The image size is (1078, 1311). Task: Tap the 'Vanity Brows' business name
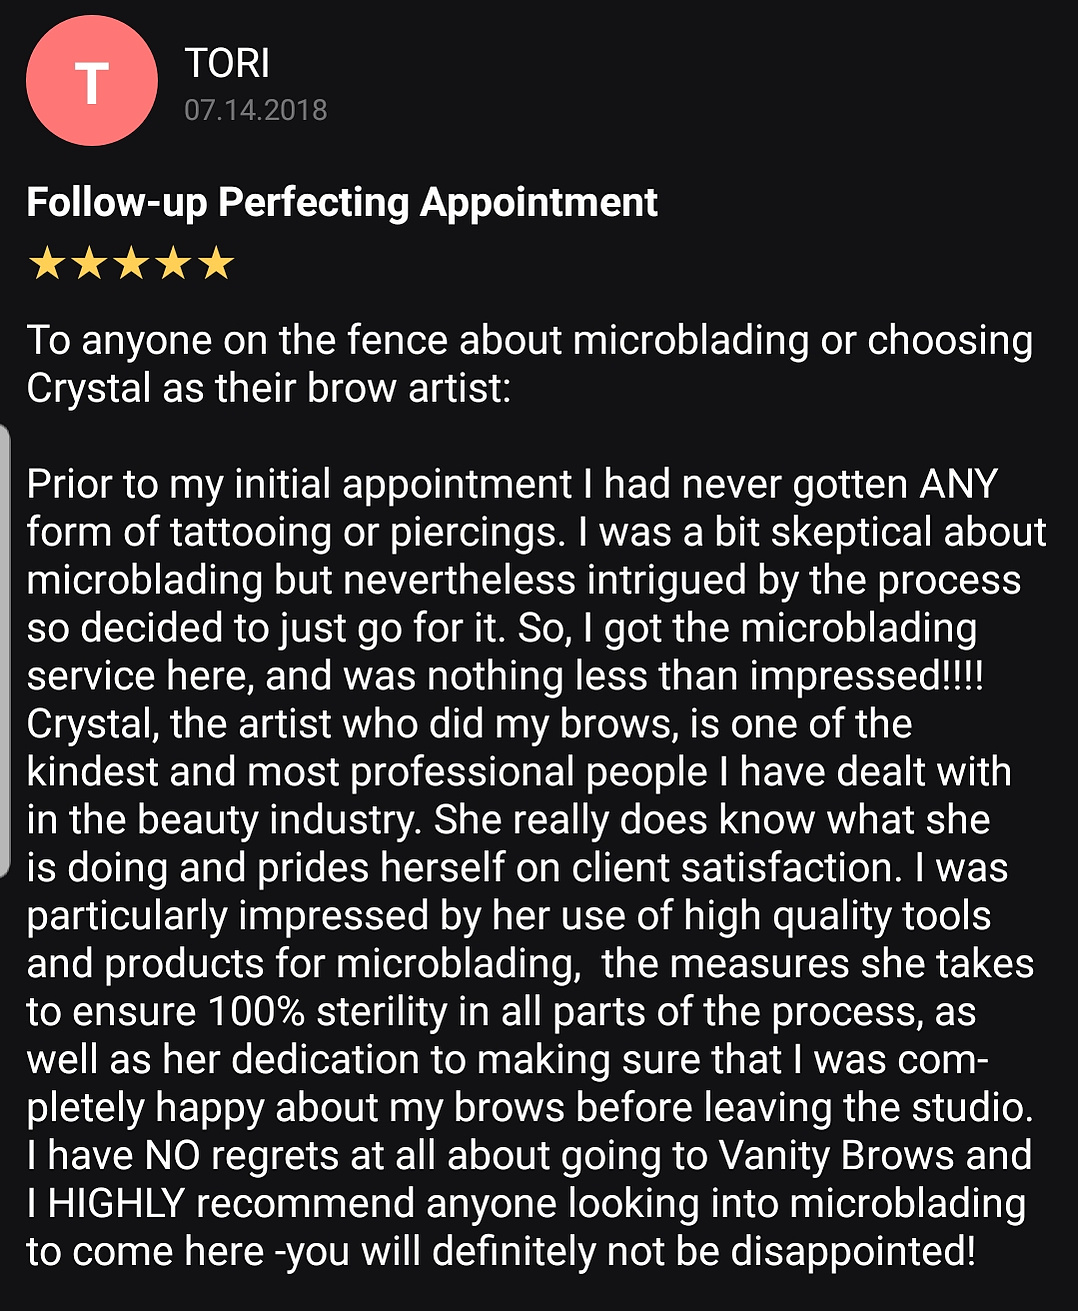tap(837, 1156)
